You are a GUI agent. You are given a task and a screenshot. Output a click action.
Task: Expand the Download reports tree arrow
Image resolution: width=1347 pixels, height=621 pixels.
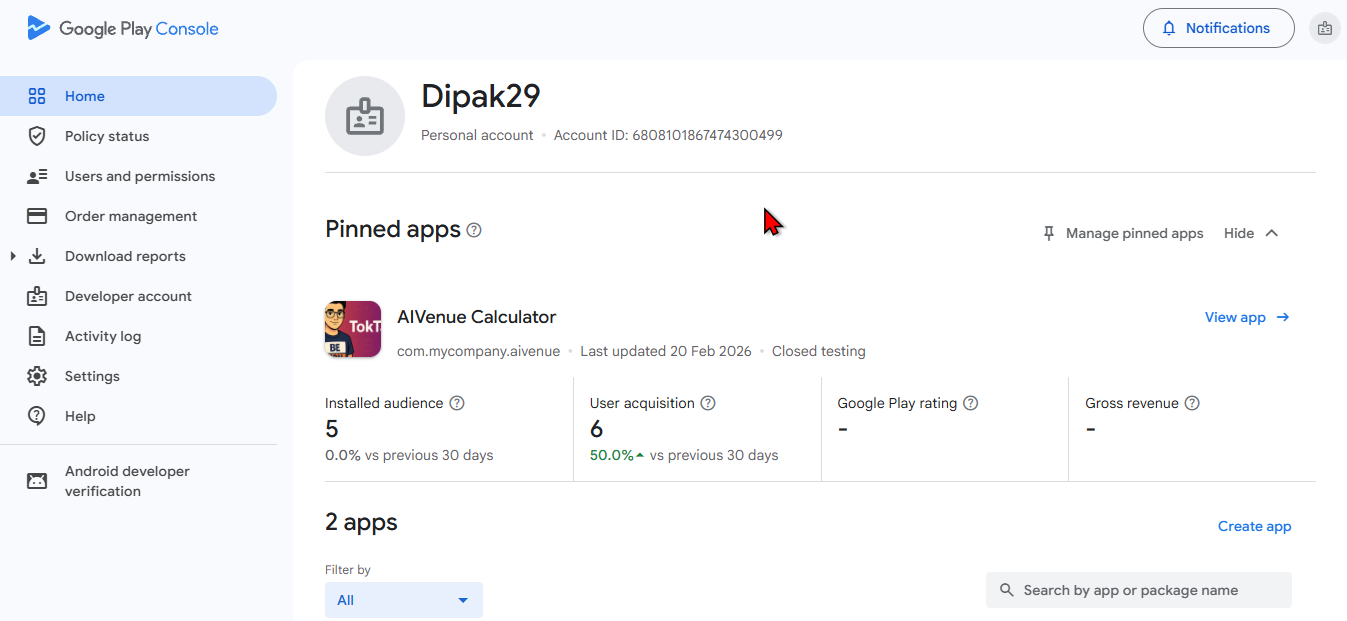[13, 256]
